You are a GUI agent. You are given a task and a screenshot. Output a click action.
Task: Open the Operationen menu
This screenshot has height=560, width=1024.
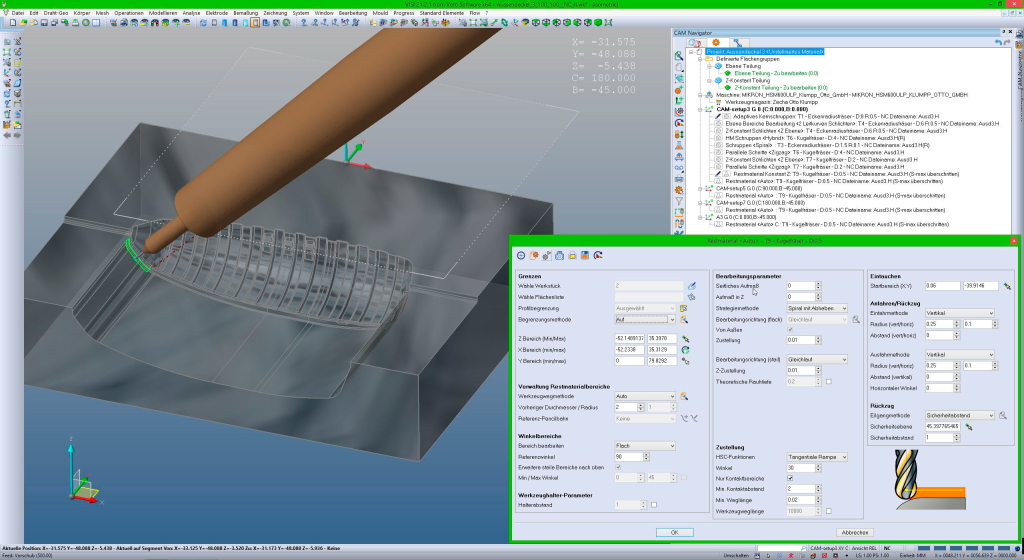pos(129,13)
